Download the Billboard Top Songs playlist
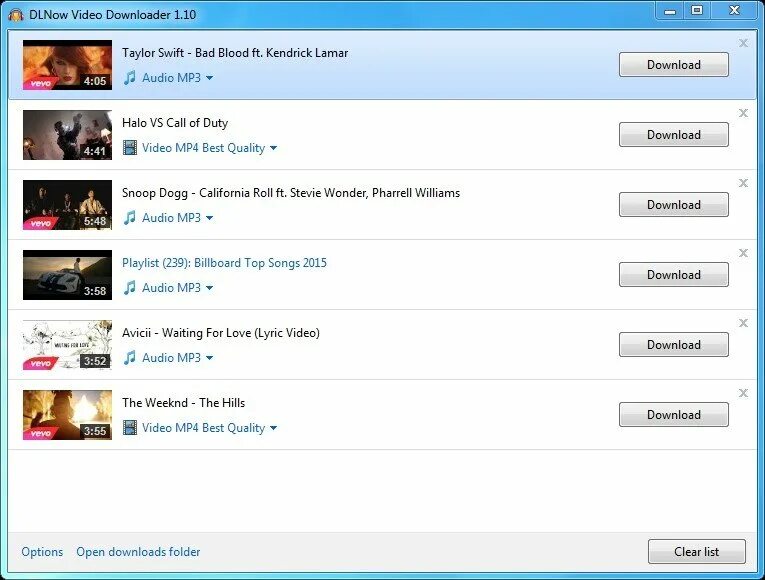 pos(674,275)
